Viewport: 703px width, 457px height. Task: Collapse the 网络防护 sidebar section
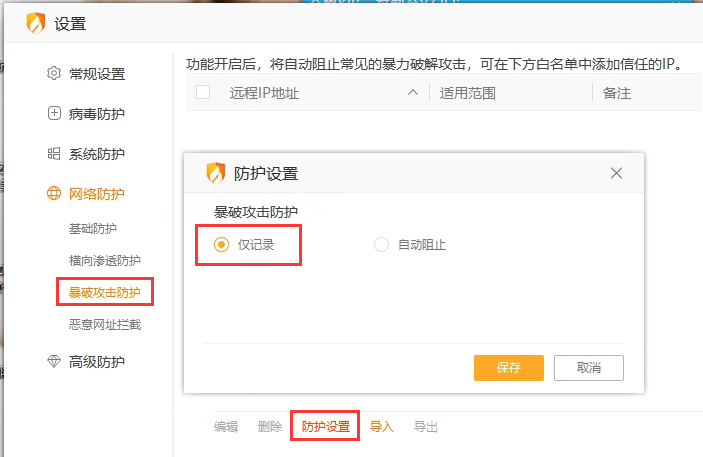[97, 194]
